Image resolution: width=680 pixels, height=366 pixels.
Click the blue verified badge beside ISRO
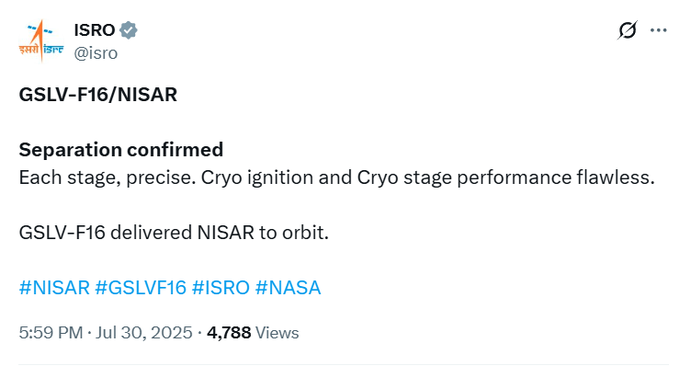(128, 30)
